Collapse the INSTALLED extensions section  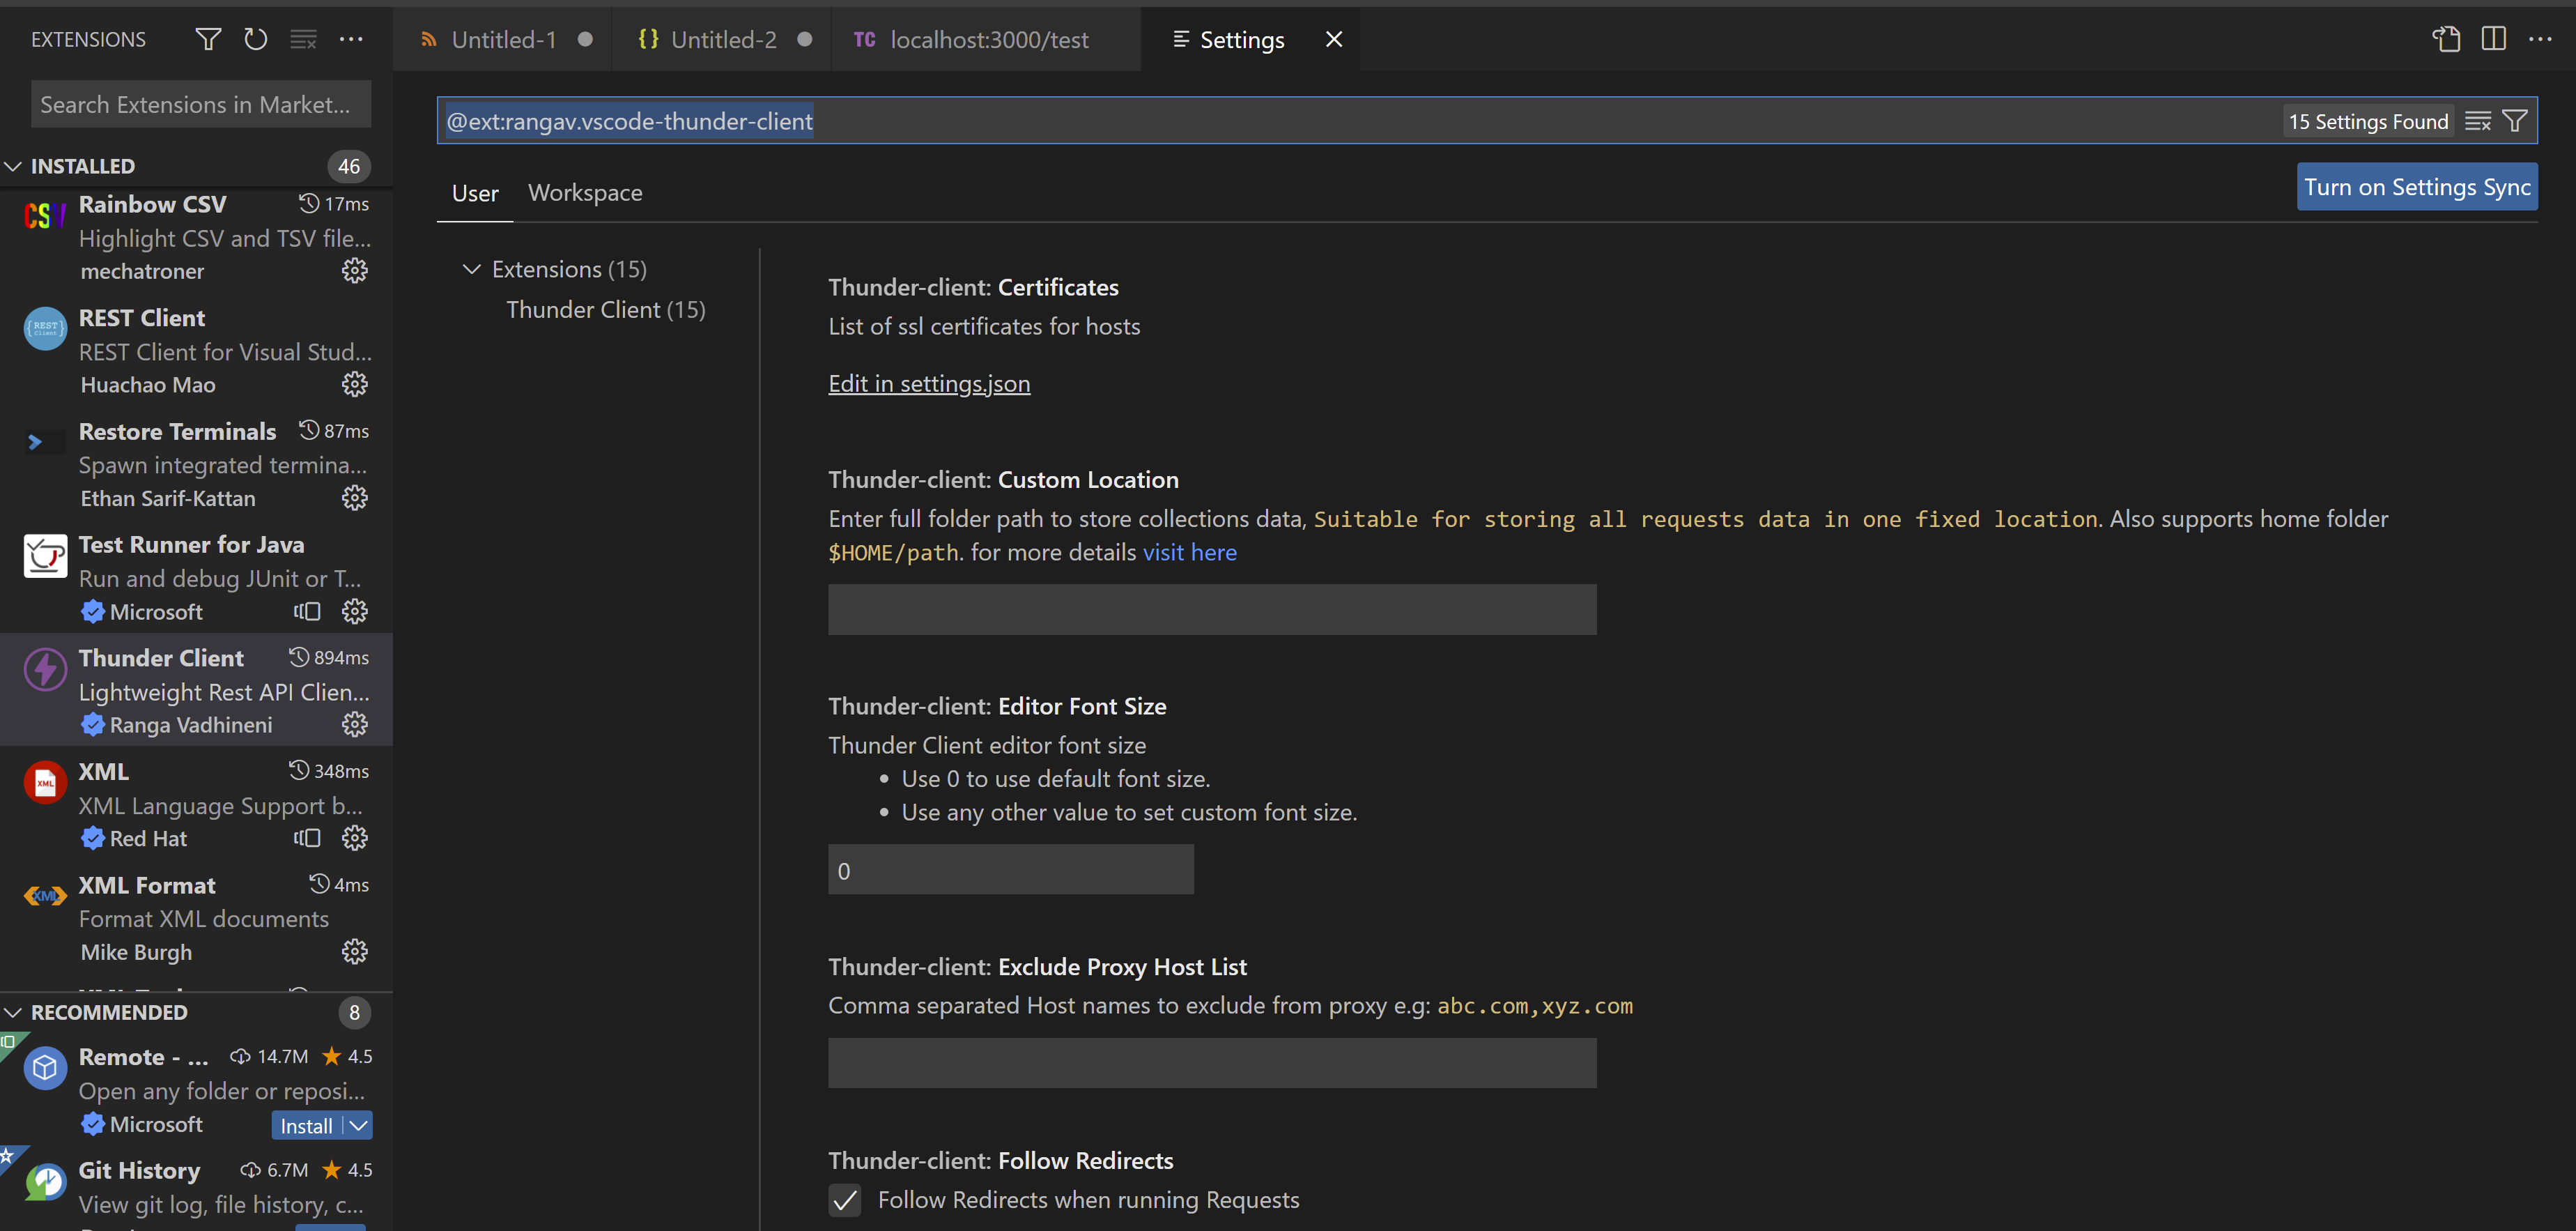(14, 165)
